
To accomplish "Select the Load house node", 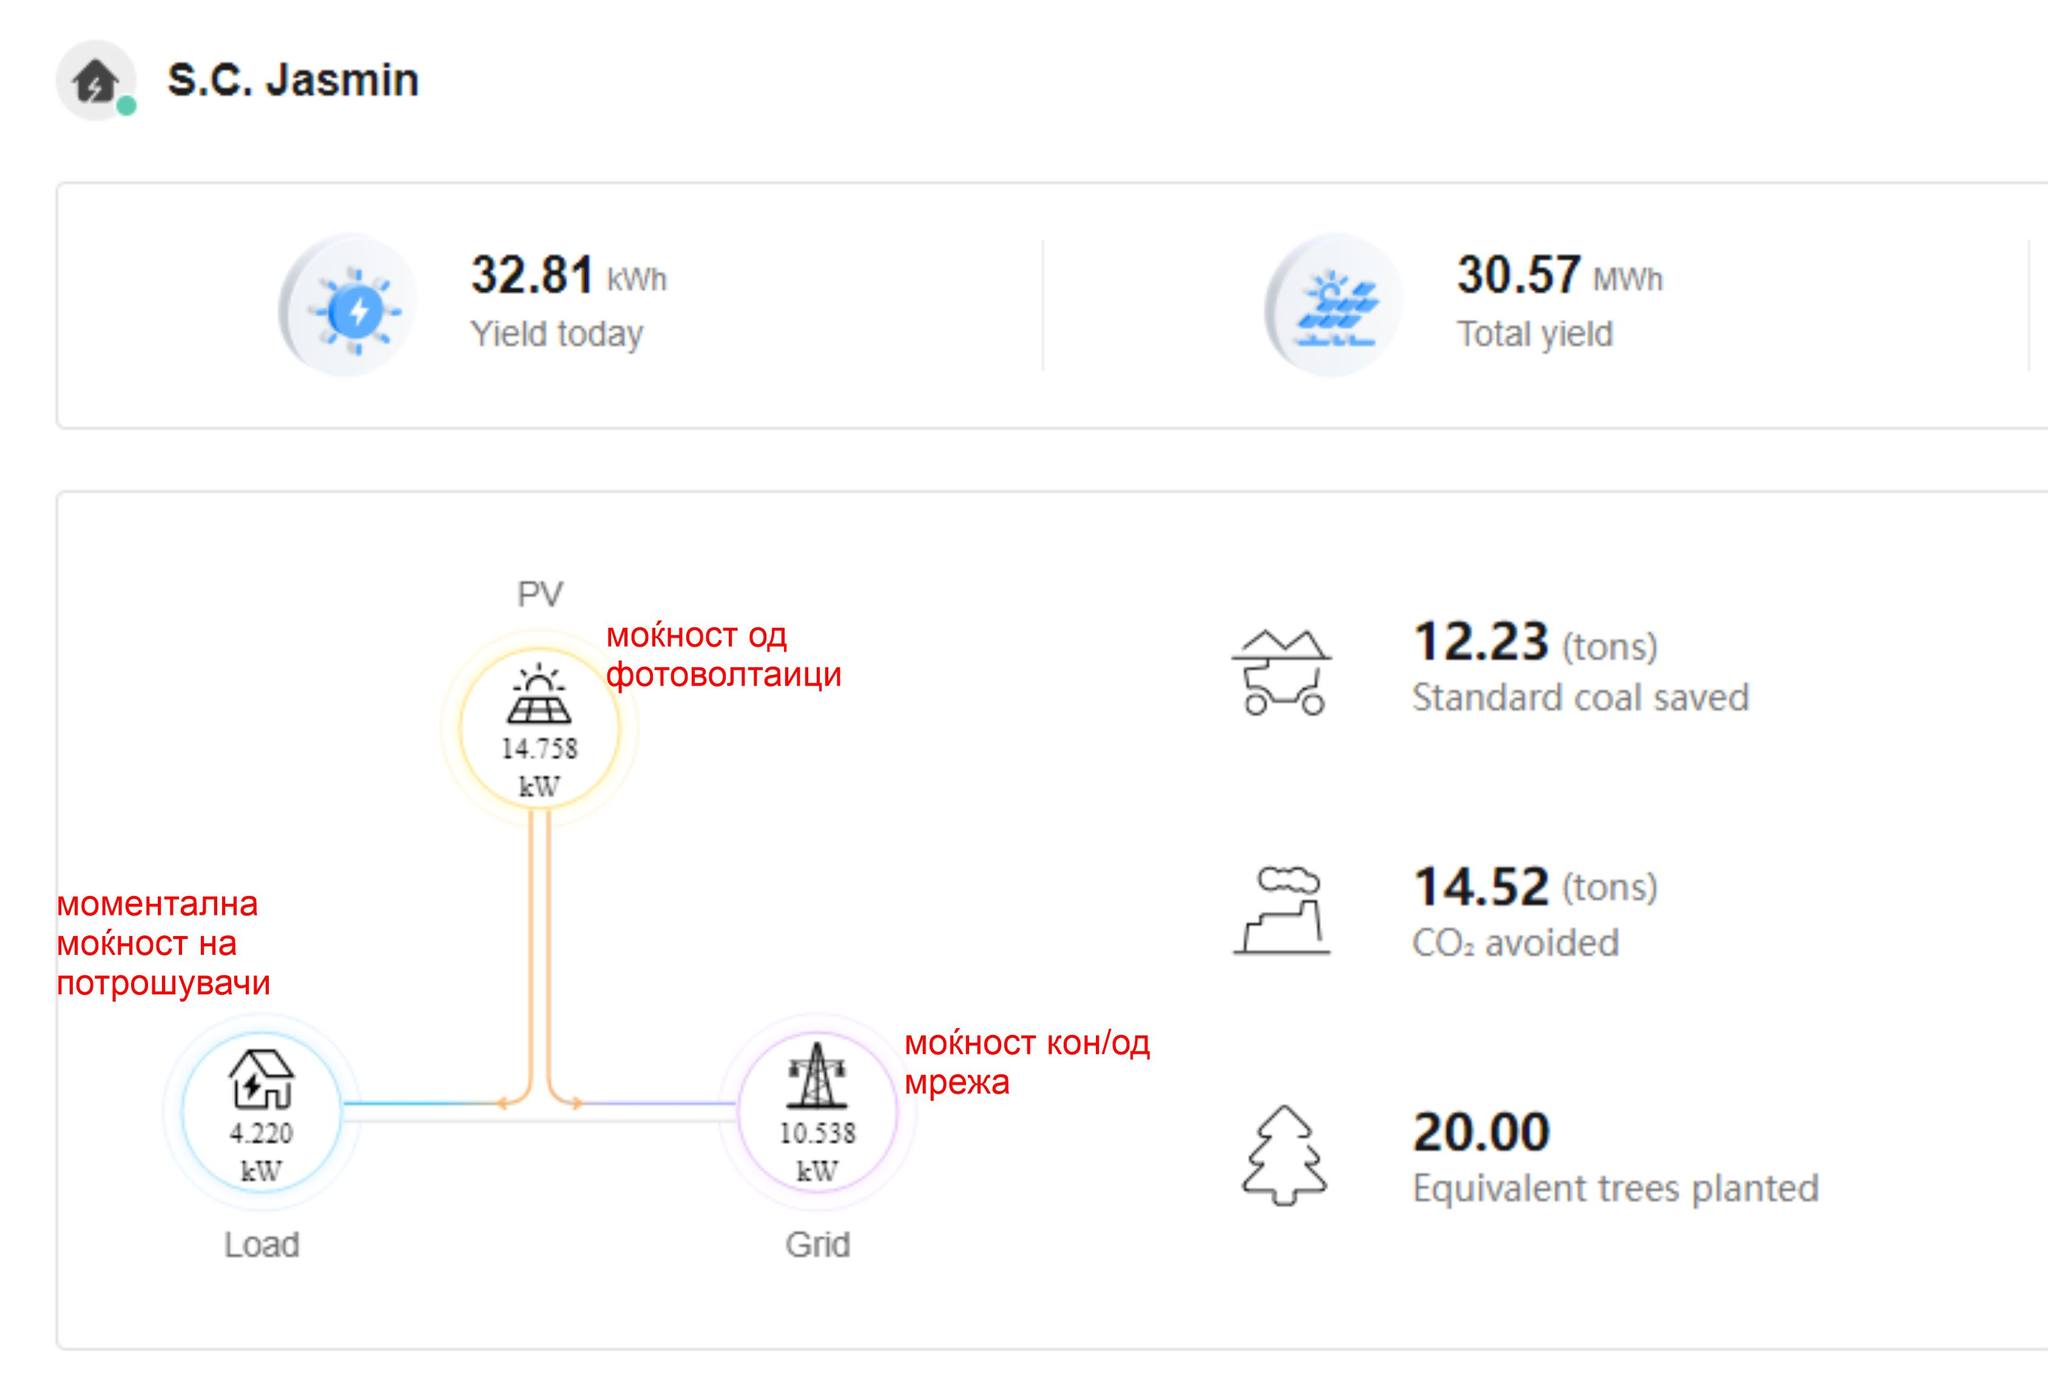I will click(x=262, y=1112).
